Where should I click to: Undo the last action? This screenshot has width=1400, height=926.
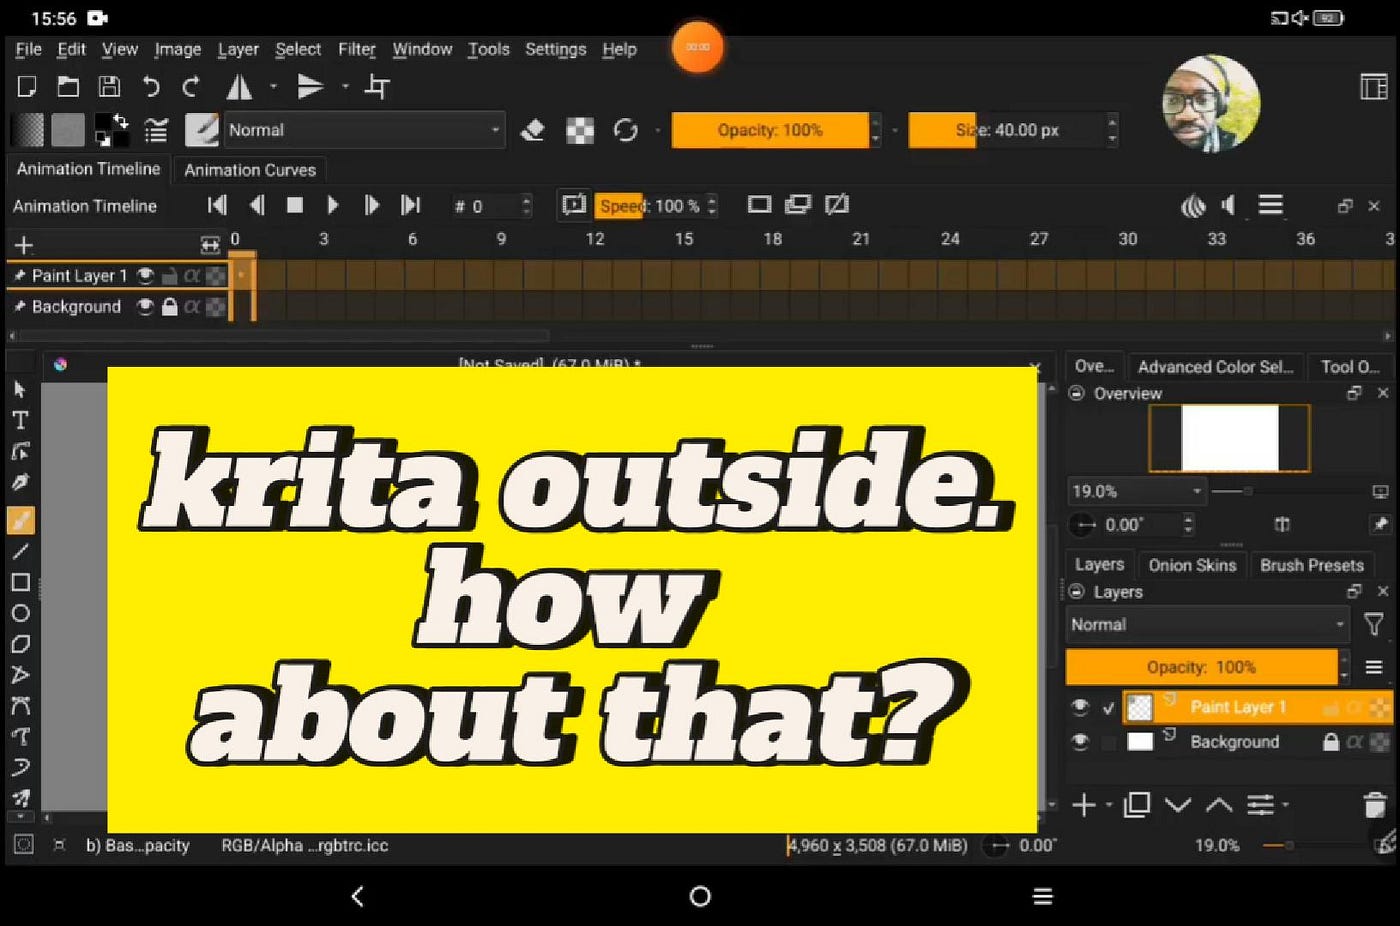pos(150,87)
